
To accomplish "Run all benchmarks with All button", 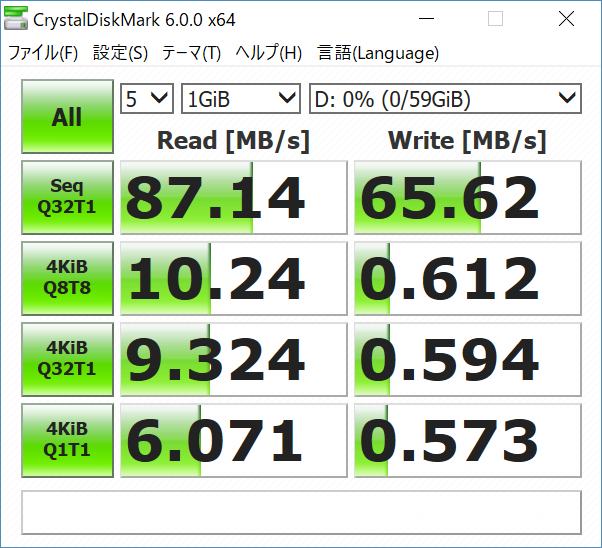I will pos(67,117).
